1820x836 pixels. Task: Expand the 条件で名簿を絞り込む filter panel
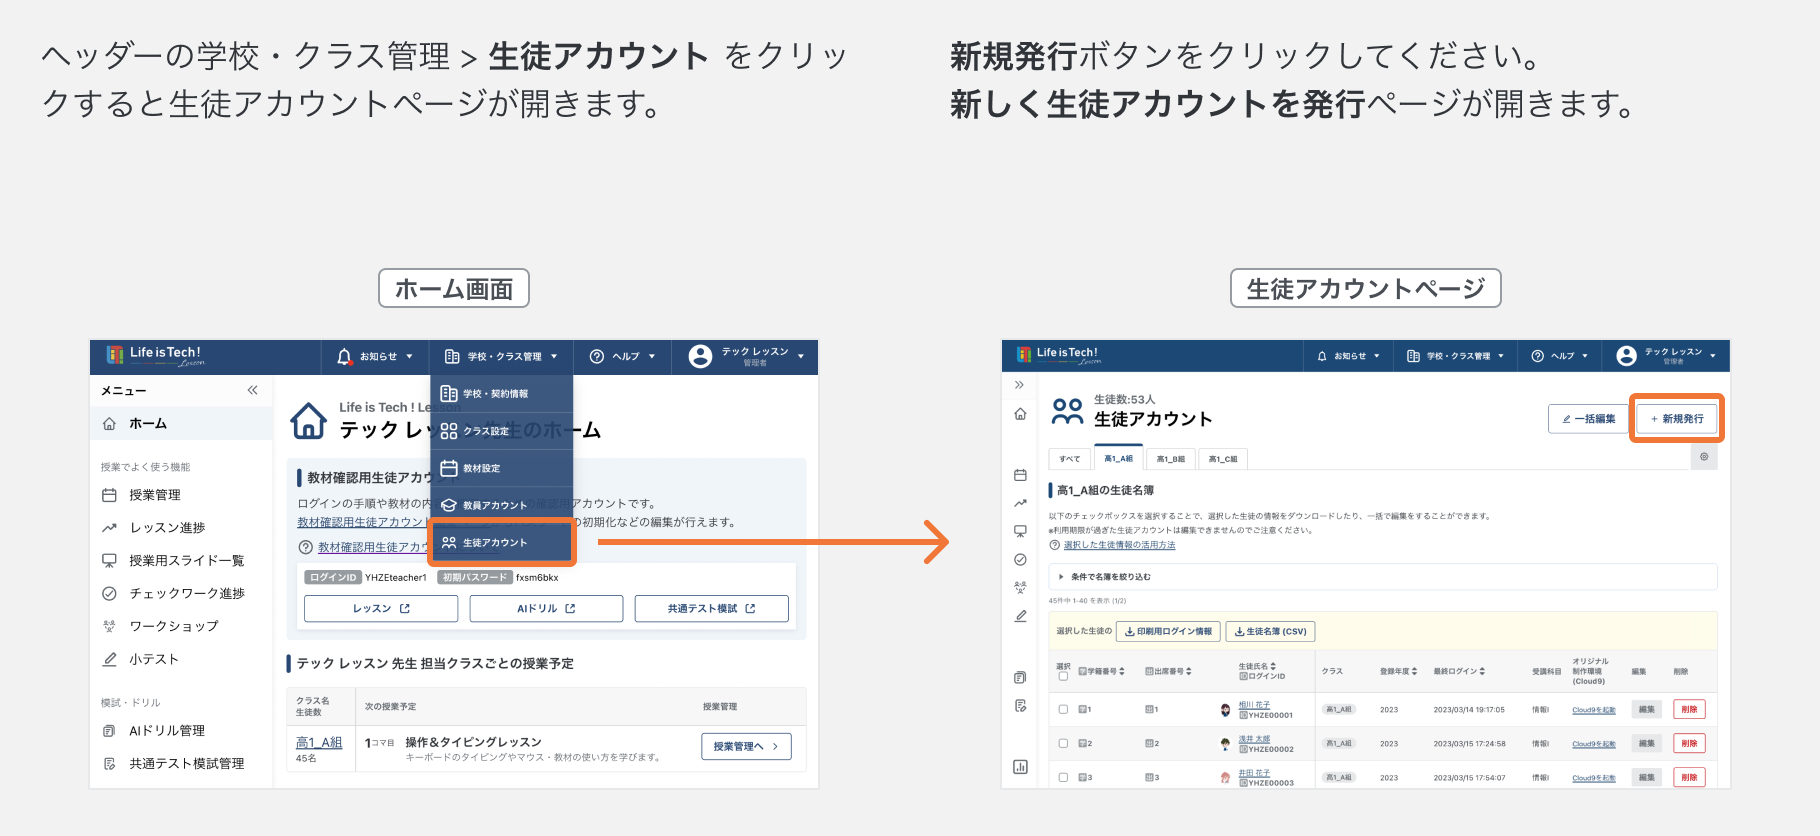point(1382,577)
